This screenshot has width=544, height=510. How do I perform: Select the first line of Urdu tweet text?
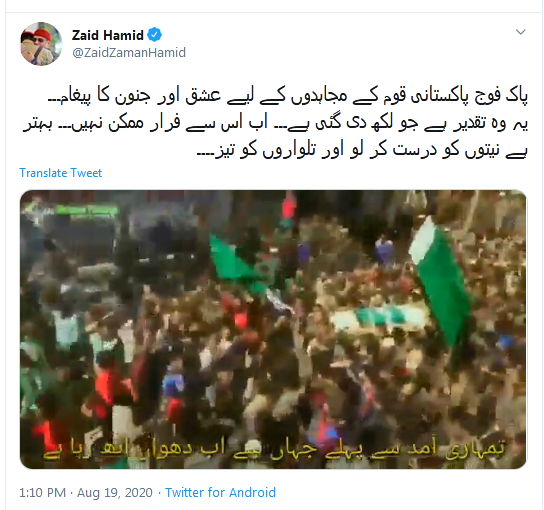click(288, 96)
